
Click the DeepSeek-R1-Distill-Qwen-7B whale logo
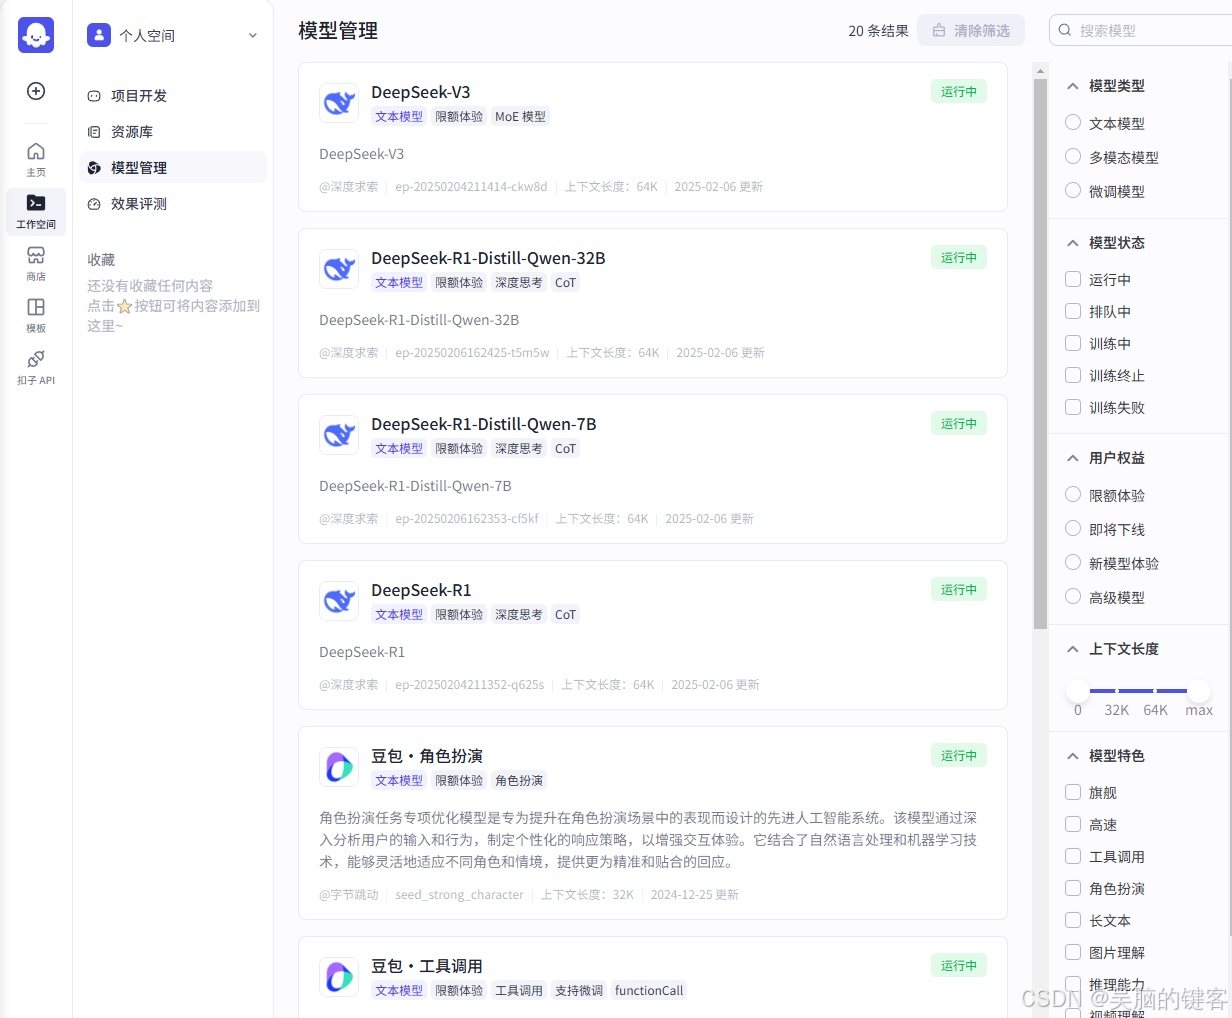[339, 435]
